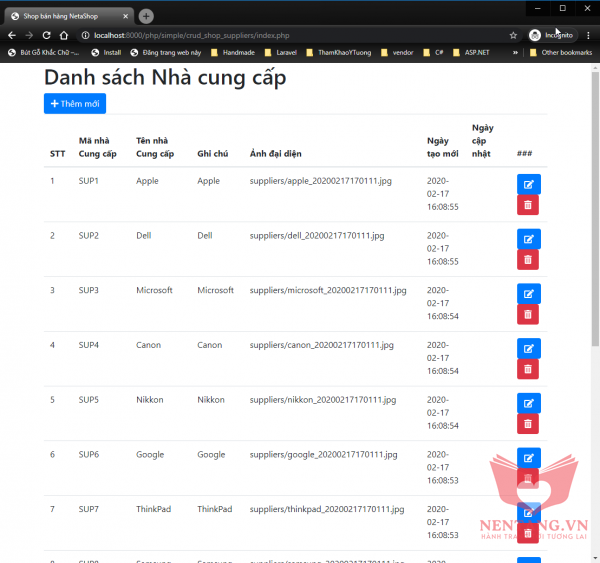Click the delete icon for Apple supplier

tap(527, 205)
